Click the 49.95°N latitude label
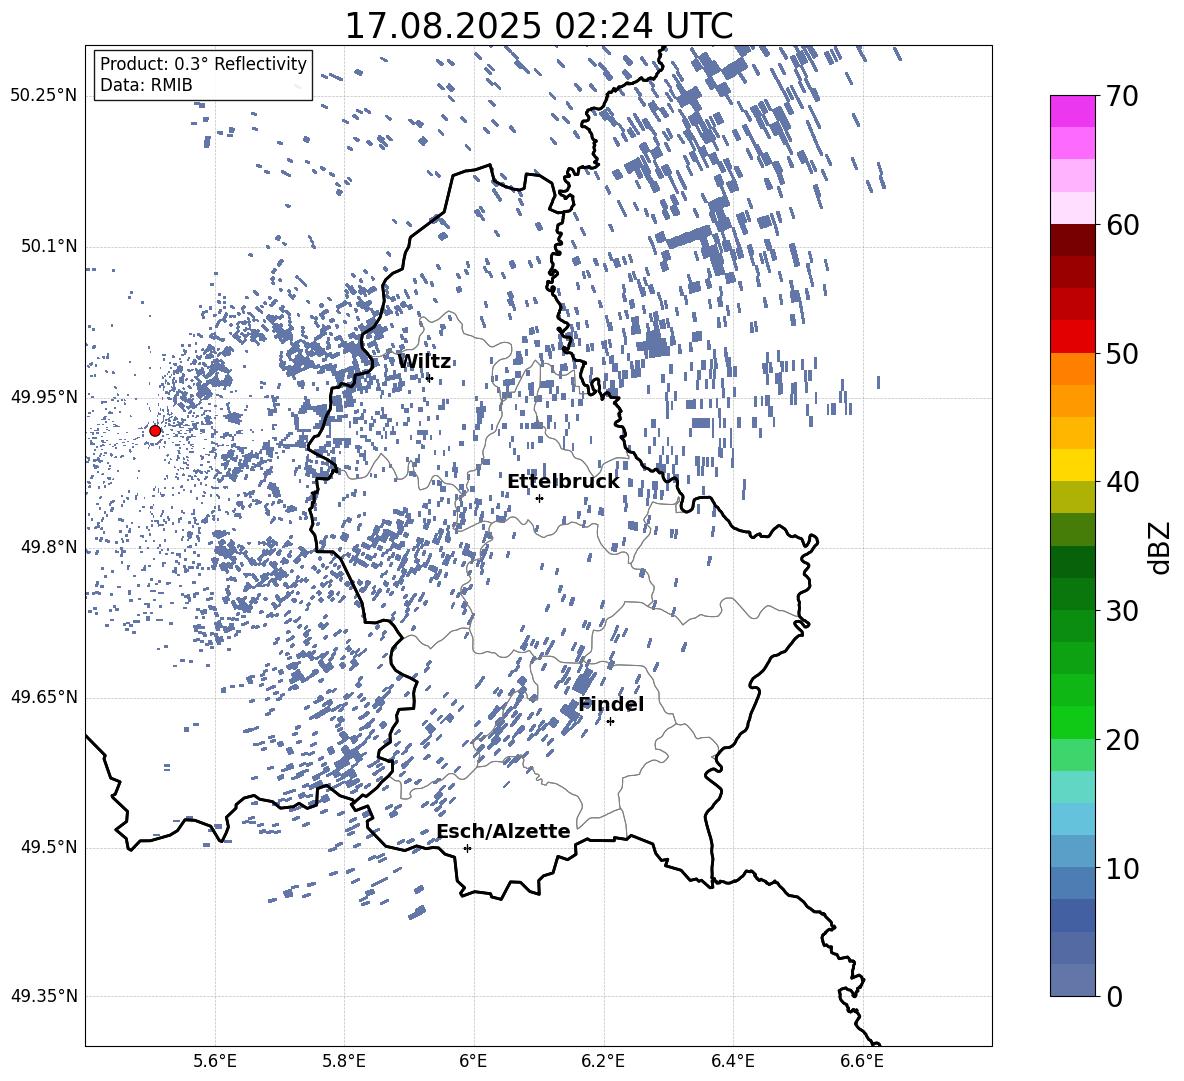 click(44, 397)
